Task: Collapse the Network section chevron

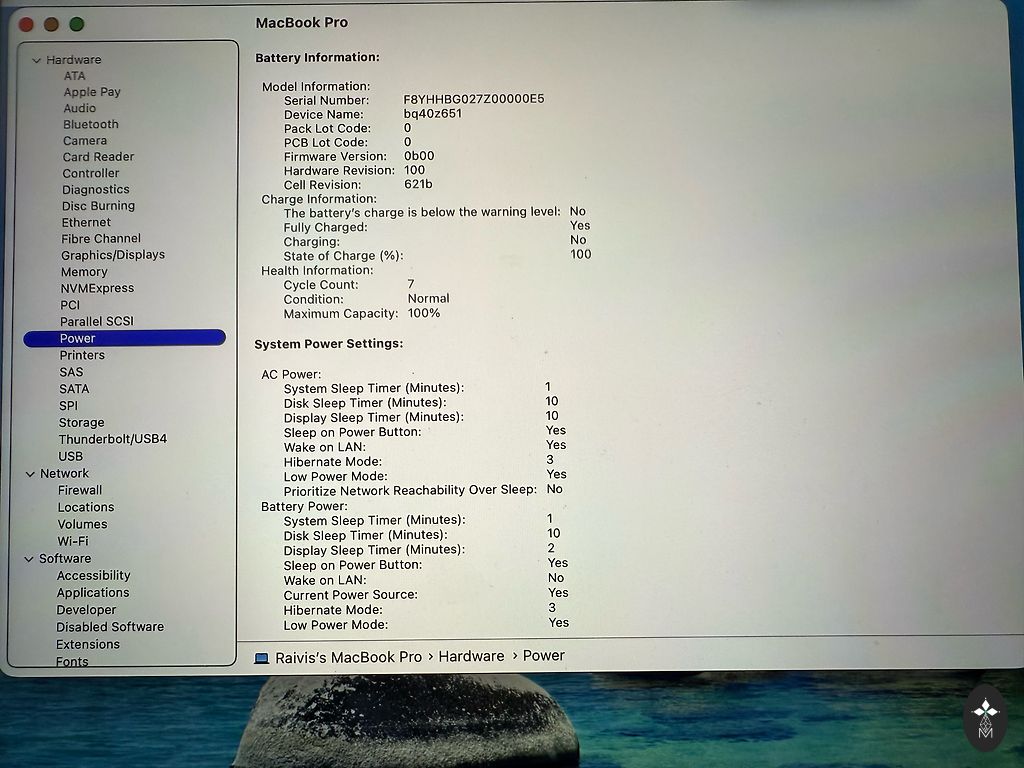Action: 30,474
